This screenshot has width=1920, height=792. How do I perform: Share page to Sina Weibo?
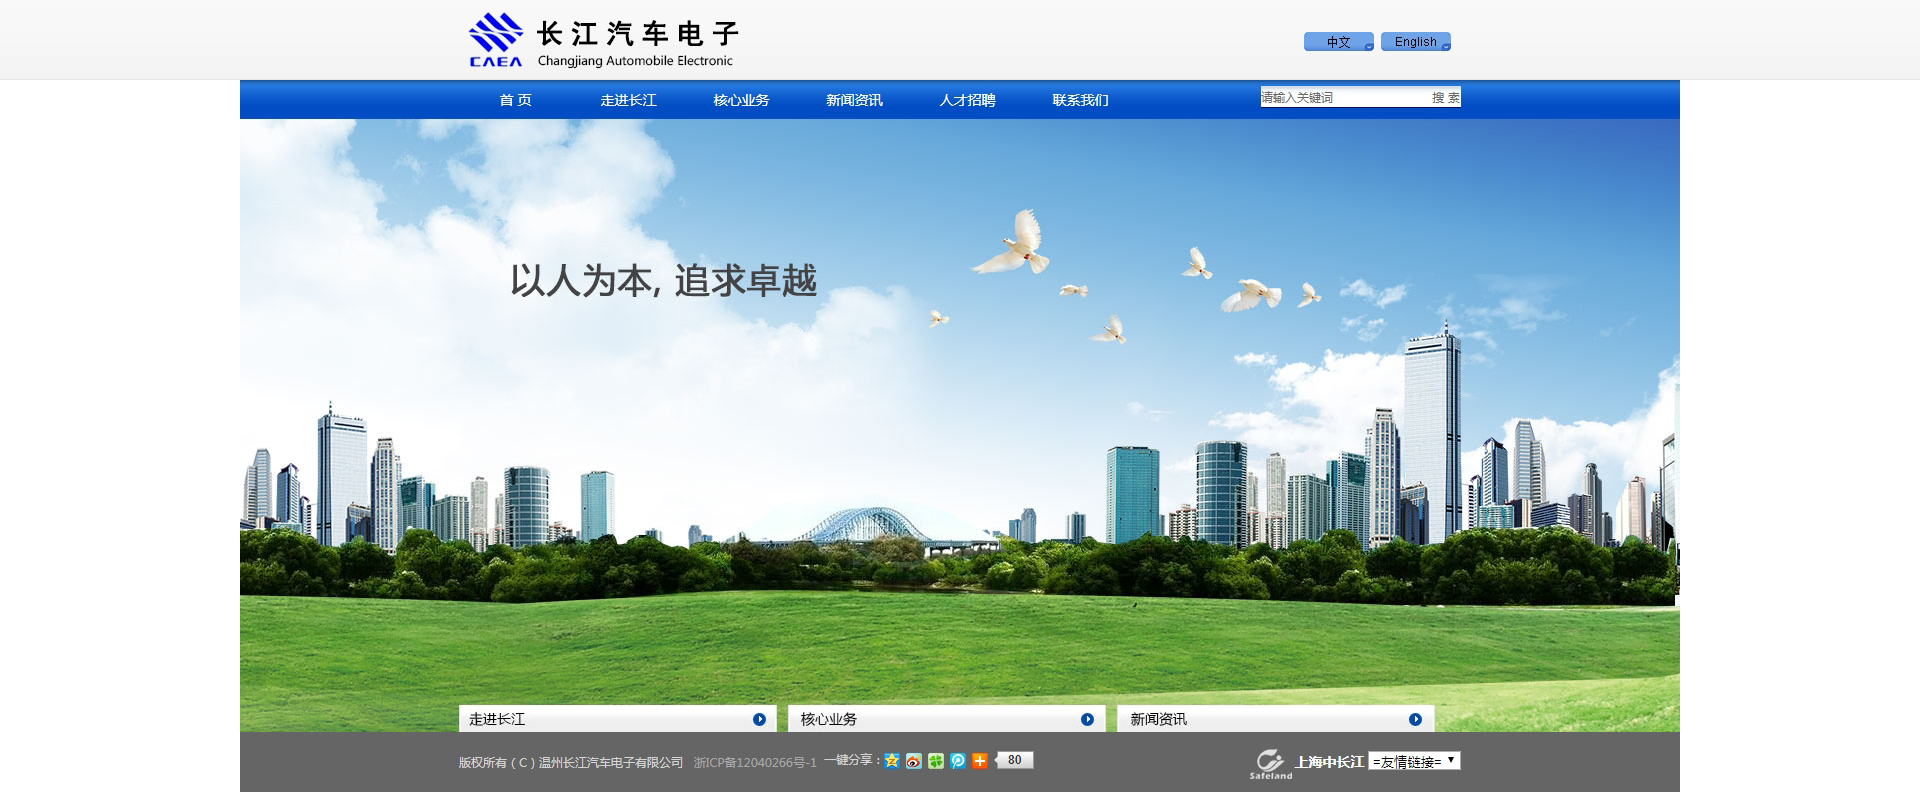tap(914, 761)
